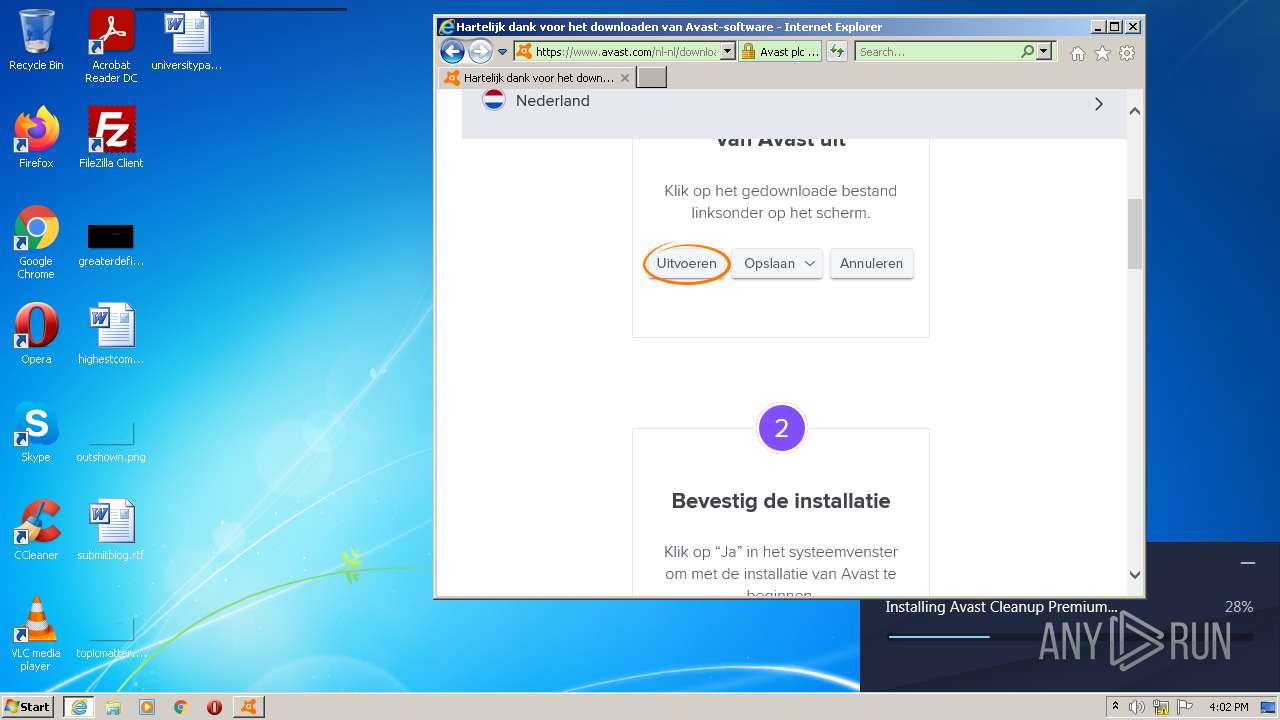
Task: Click the URL address field
Action: click(626, 51)
